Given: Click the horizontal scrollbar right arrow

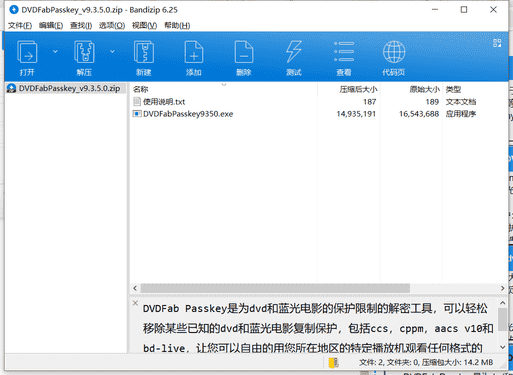Looking at the screenshot, I should (x=502, y=288).
